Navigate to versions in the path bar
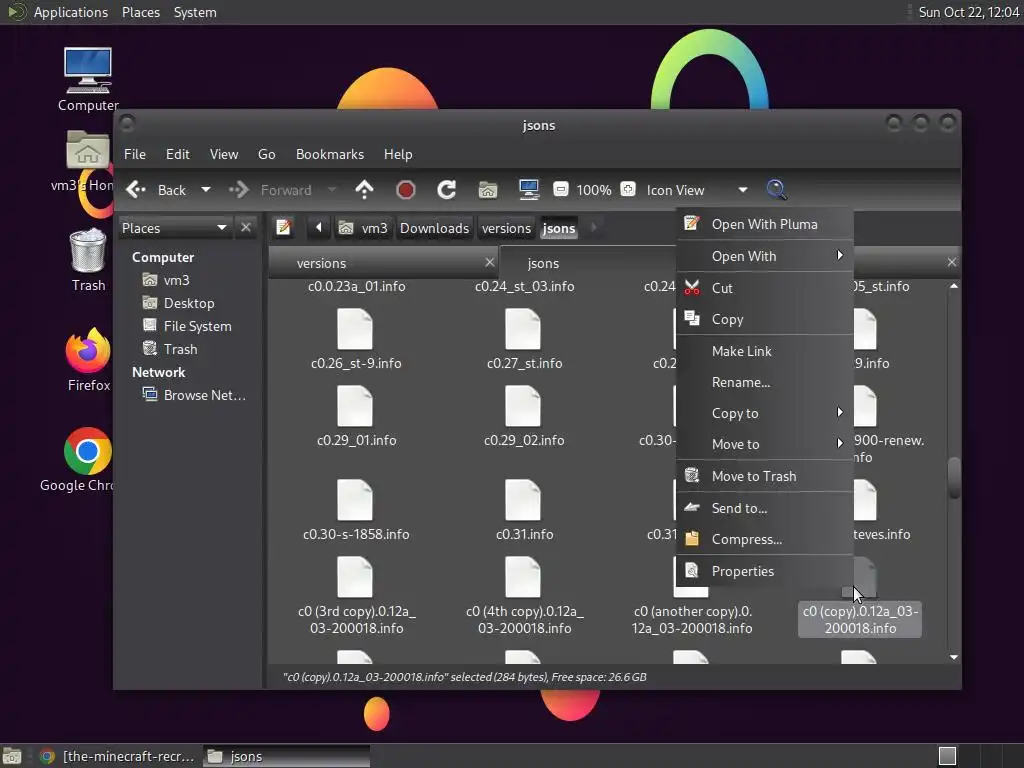The image size is (1024, 768). [x=506, y=228]
